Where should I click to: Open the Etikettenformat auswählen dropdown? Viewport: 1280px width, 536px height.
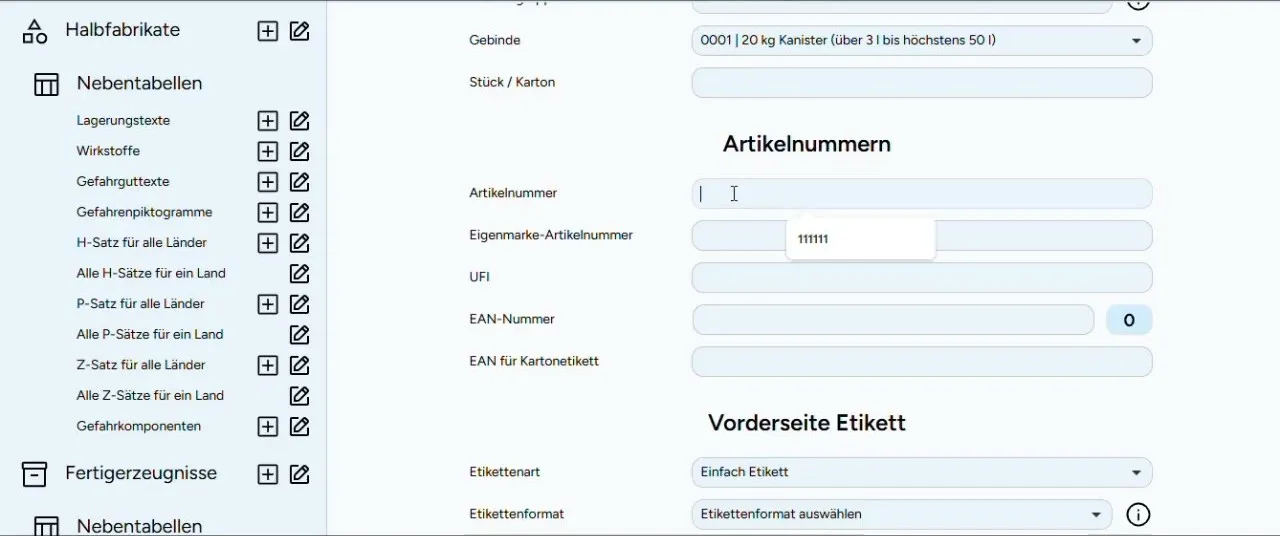tap(902, 515)
